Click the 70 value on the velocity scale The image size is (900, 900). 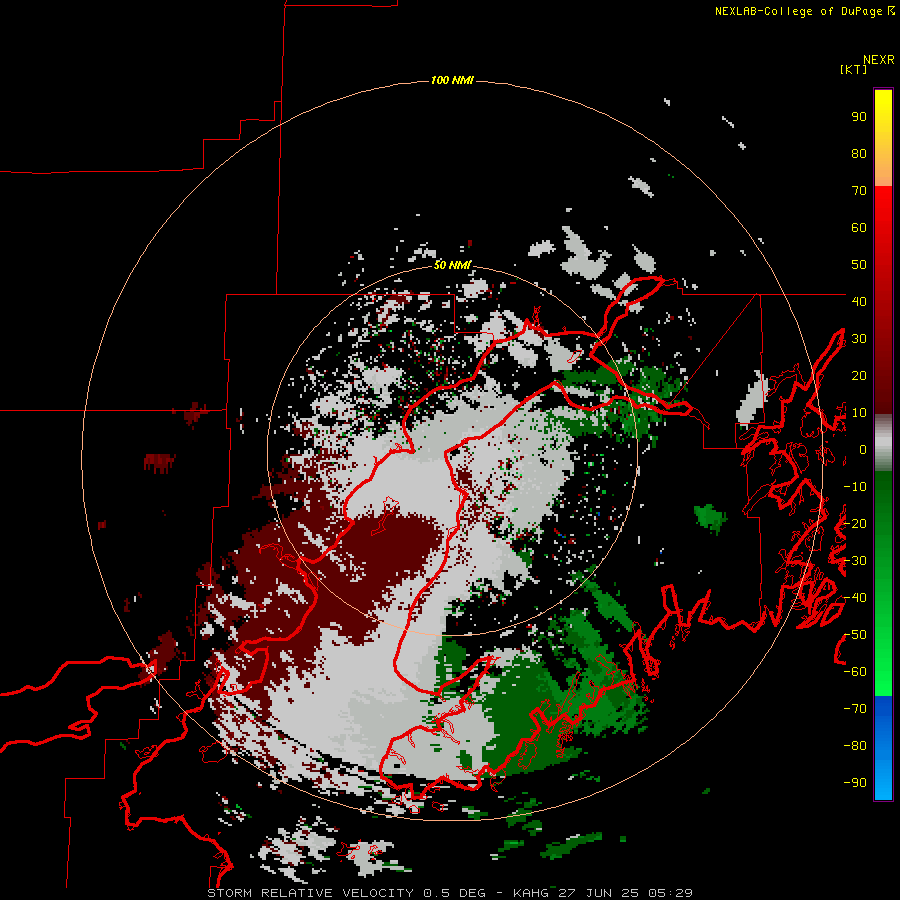tap(859, 191)
